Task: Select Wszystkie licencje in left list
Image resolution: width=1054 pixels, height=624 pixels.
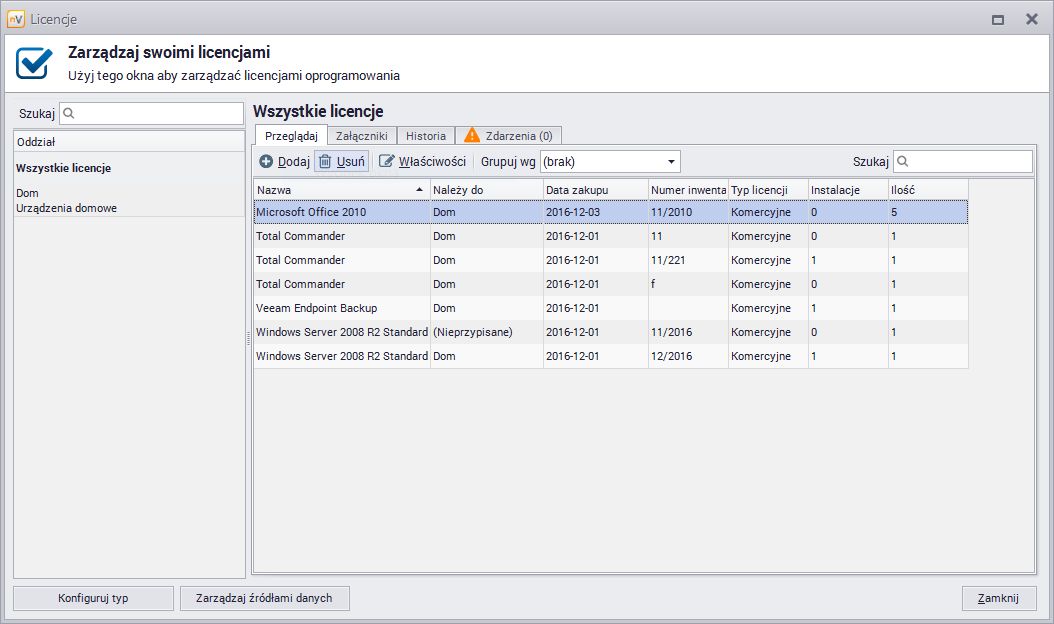Action: (63, 168)
